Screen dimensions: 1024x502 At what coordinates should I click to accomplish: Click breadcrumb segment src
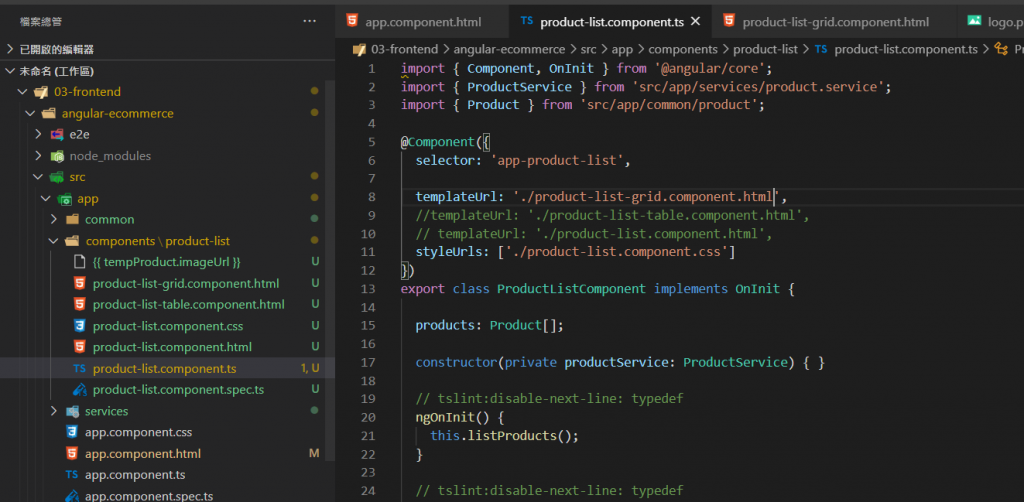(588, 50)
